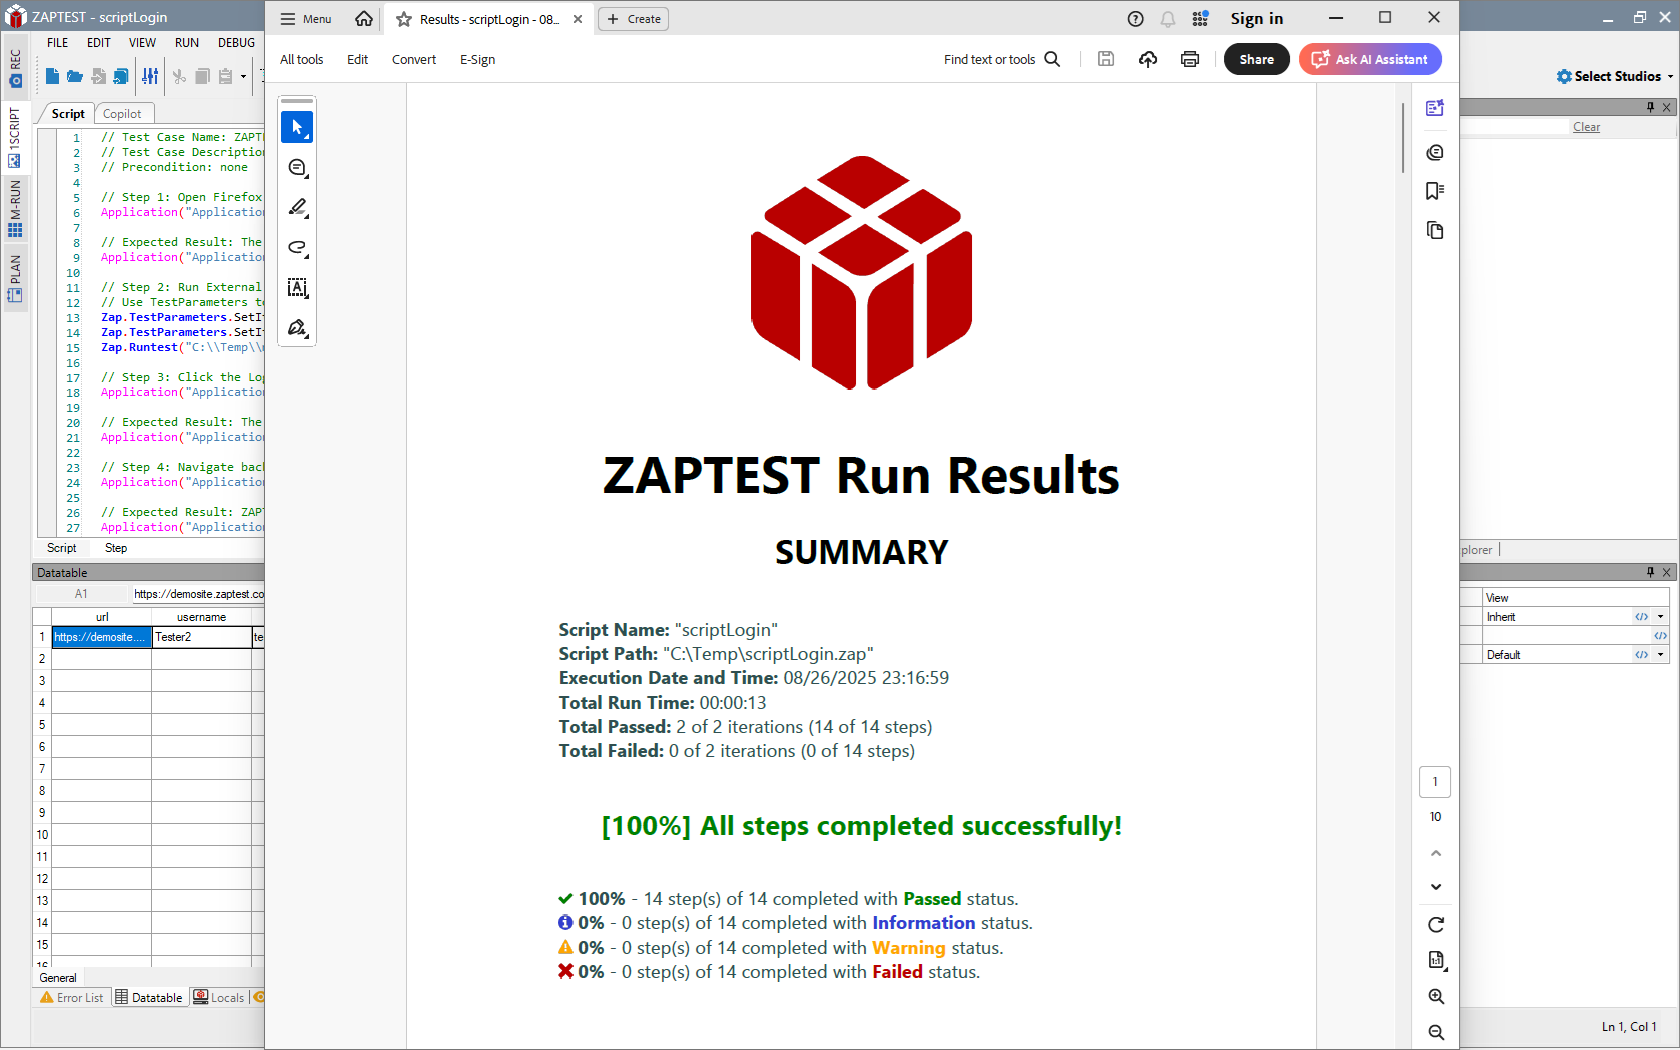Click the Save disk icon in Acrobat
This screenshot has height=1050, width=1680.
coord(1106,59)
